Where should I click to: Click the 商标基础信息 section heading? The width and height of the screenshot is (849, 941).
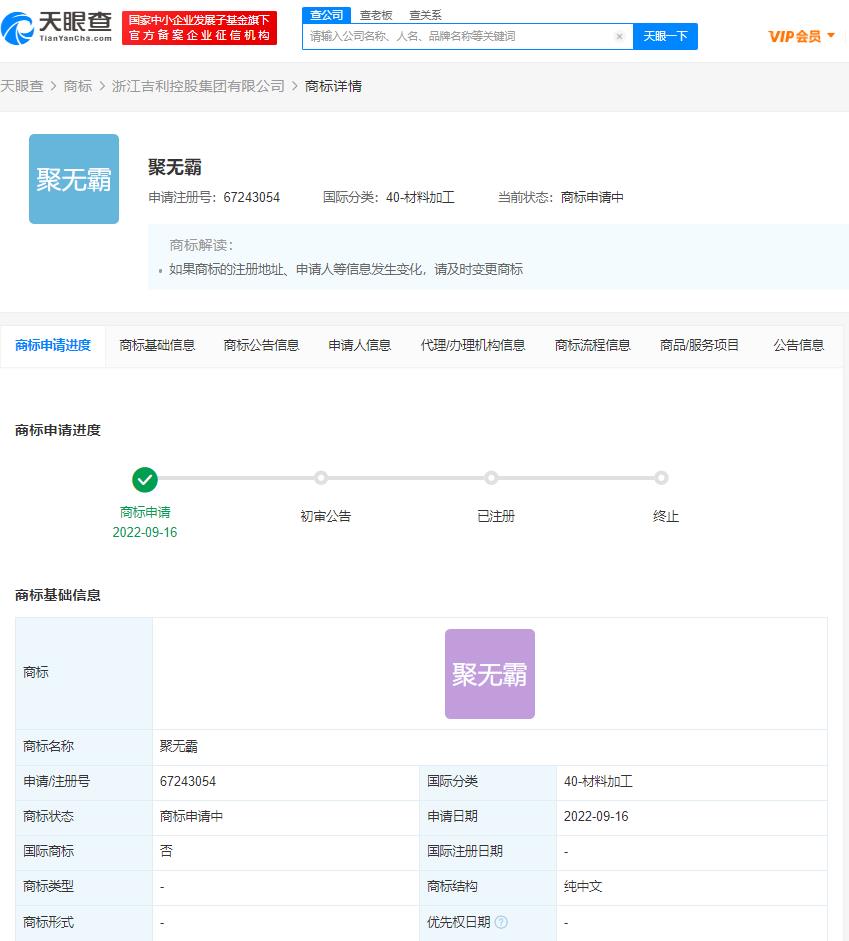coord(58,595)
